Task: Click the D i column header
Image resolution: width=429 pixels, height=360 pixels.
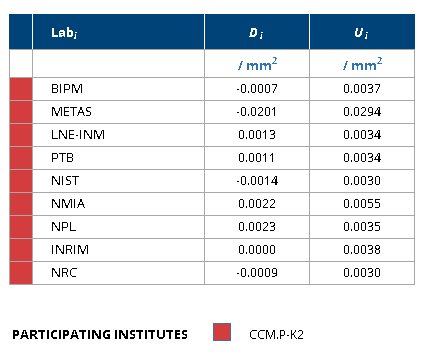Action: [257, 32]
